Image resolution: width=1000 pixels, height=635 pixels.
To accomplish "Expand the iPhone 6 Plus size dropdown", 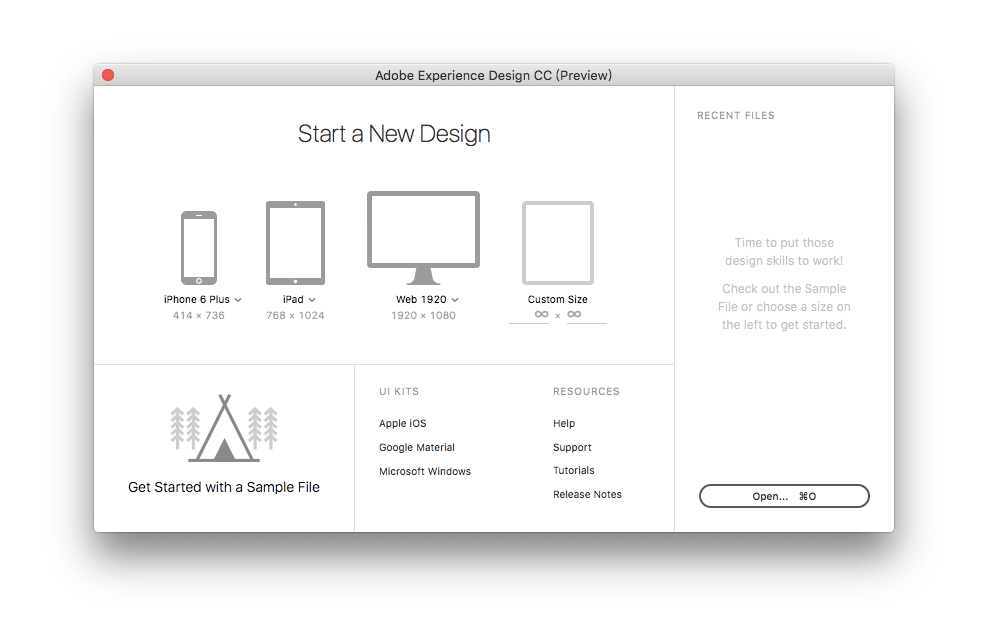I will point(239,298).
